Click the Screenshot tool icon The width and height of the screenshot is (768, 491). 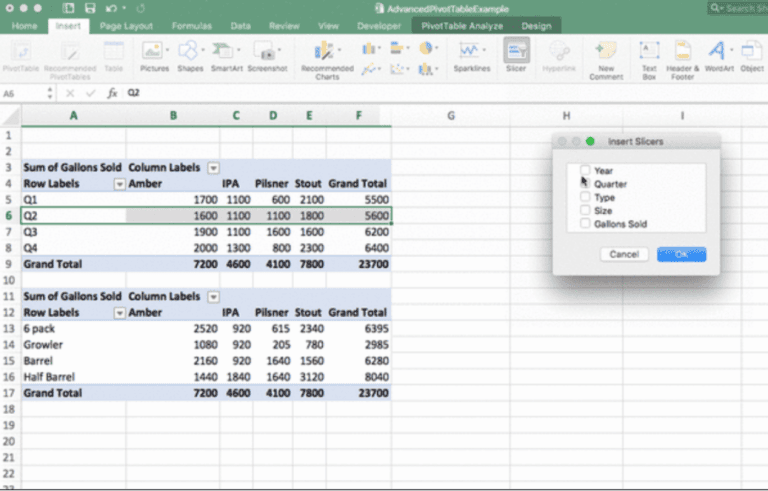click(x=265, y=53)
